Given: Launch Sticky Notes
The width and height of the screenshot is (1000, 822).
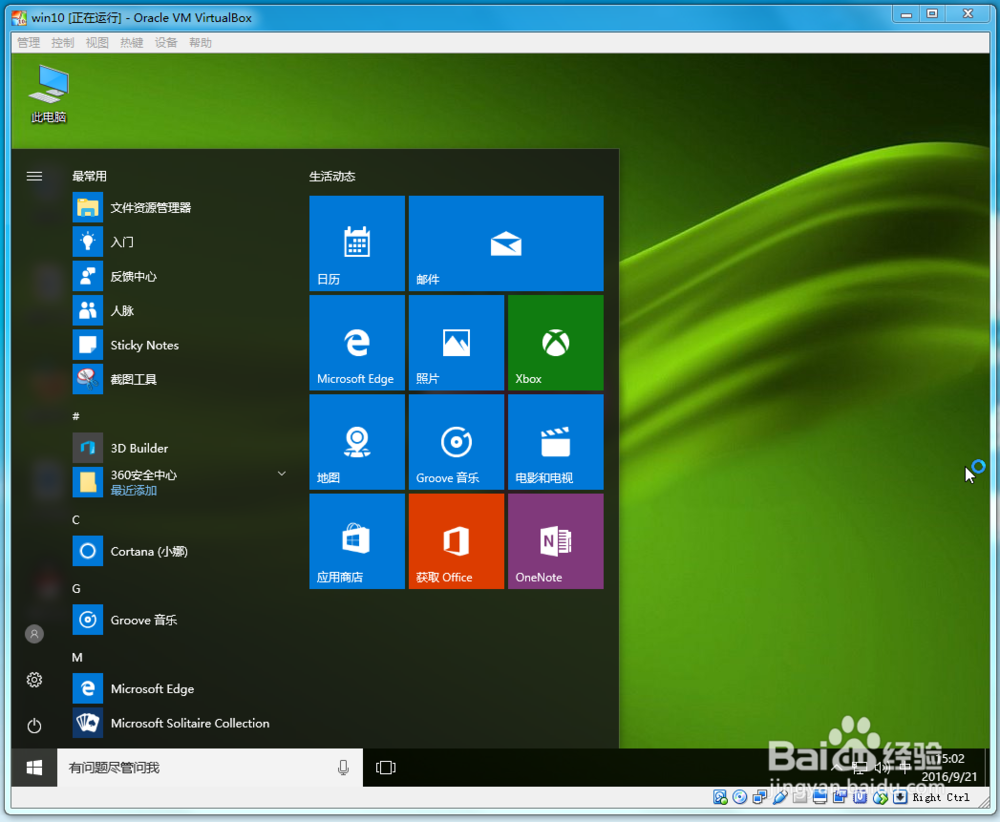Looking at the screenshot, I should pyautogui.click(x=180, y=346).
